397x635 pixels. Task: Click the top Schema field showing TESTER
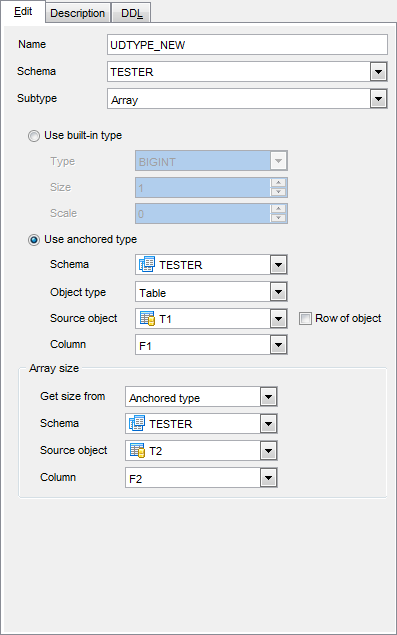point(239,72)
